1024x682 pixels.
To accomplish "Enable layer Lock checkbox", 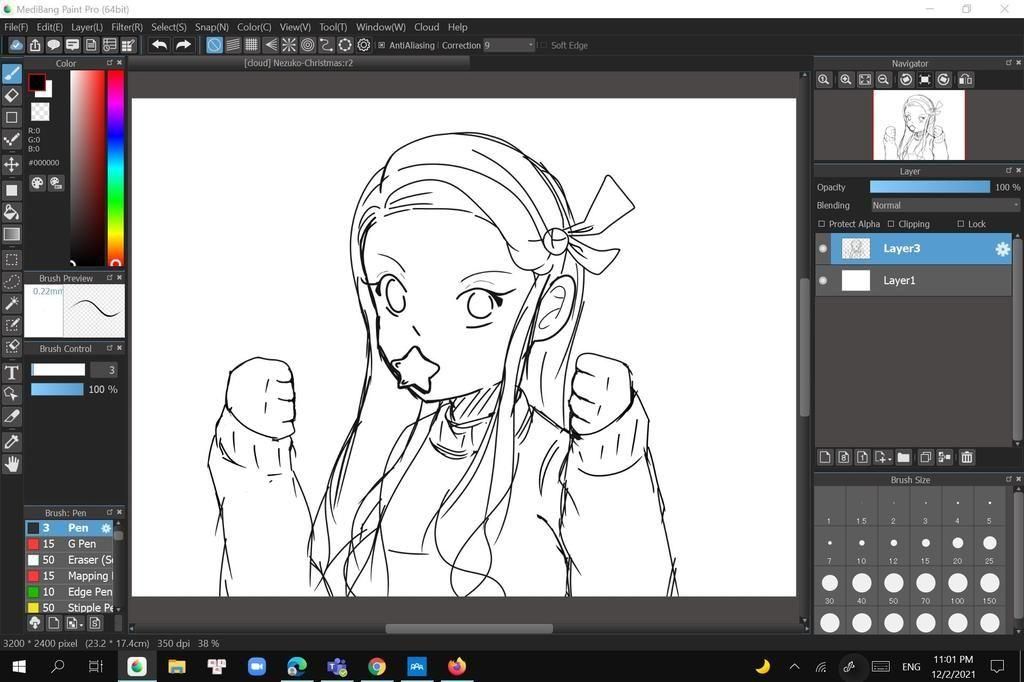I will tap(961, 224).
